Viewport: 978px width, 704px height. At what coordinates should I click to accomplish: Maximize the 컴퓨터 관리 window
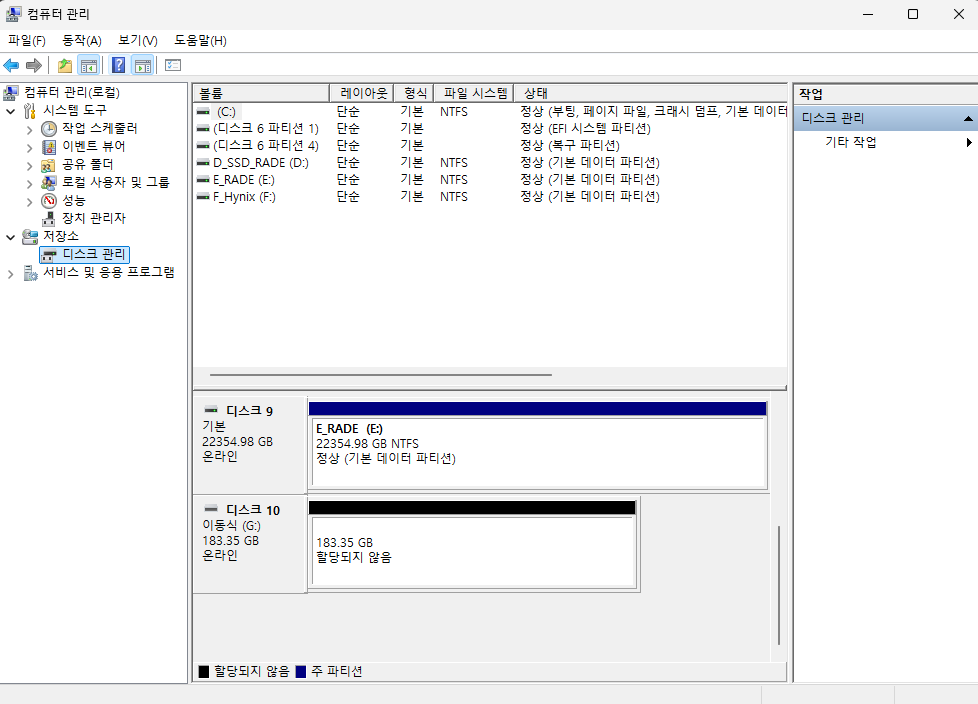[x=913, y=14]
